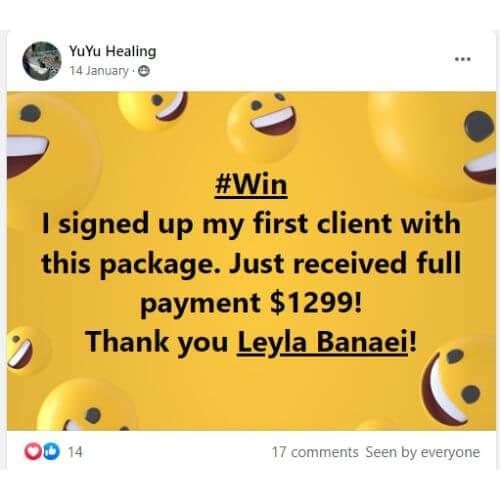This screenshot has width=500, height=500.
Task: Show the Seen by everyone list
Action: click(423, 452)
